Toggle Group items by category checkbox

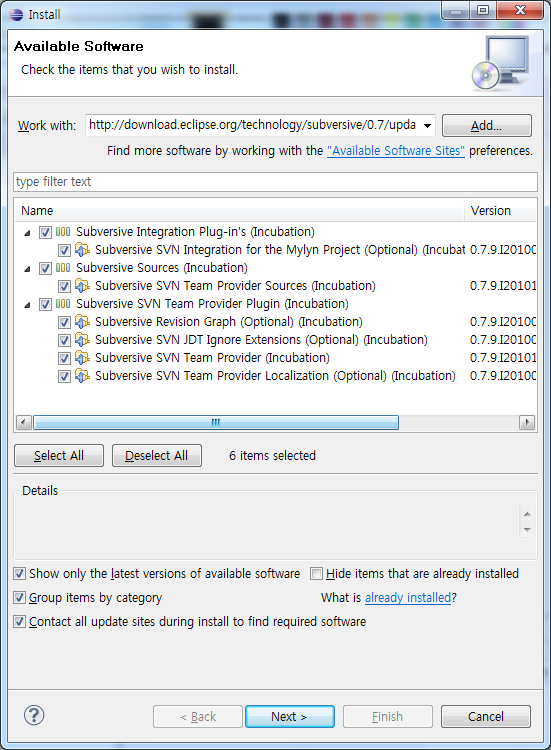coord(19,597)
